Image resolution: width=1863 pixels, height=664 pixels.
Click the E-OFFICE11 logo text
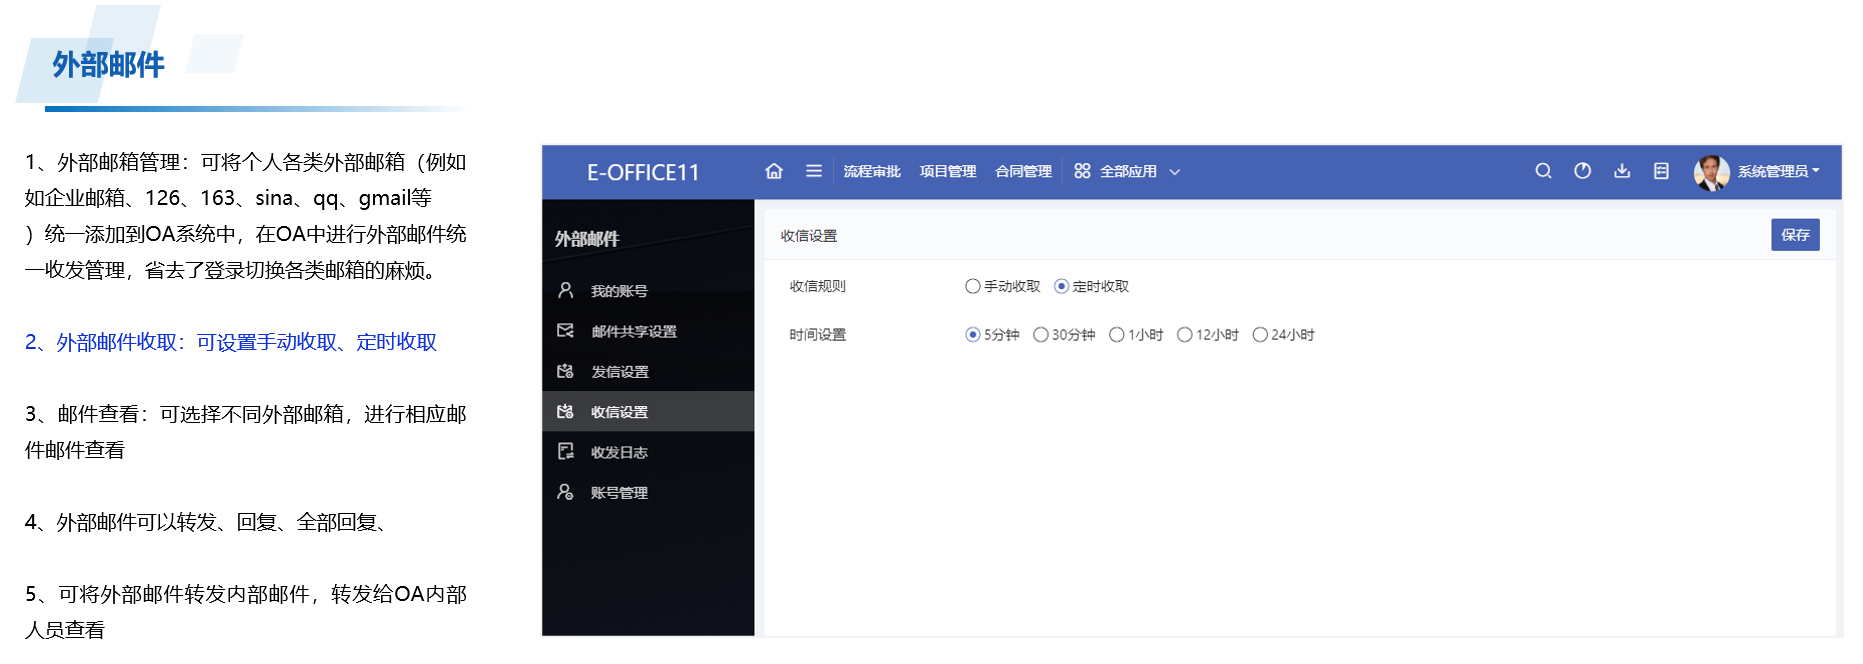coord(643,172)
